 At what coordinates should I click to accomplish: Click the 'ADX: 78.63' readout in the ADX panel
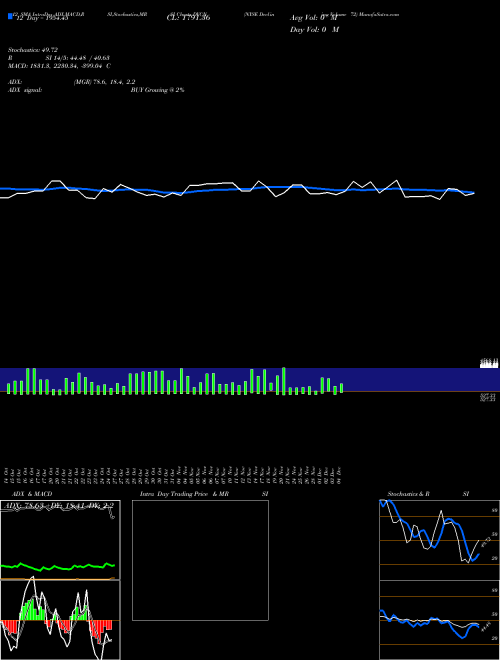[x=22, y=505]
